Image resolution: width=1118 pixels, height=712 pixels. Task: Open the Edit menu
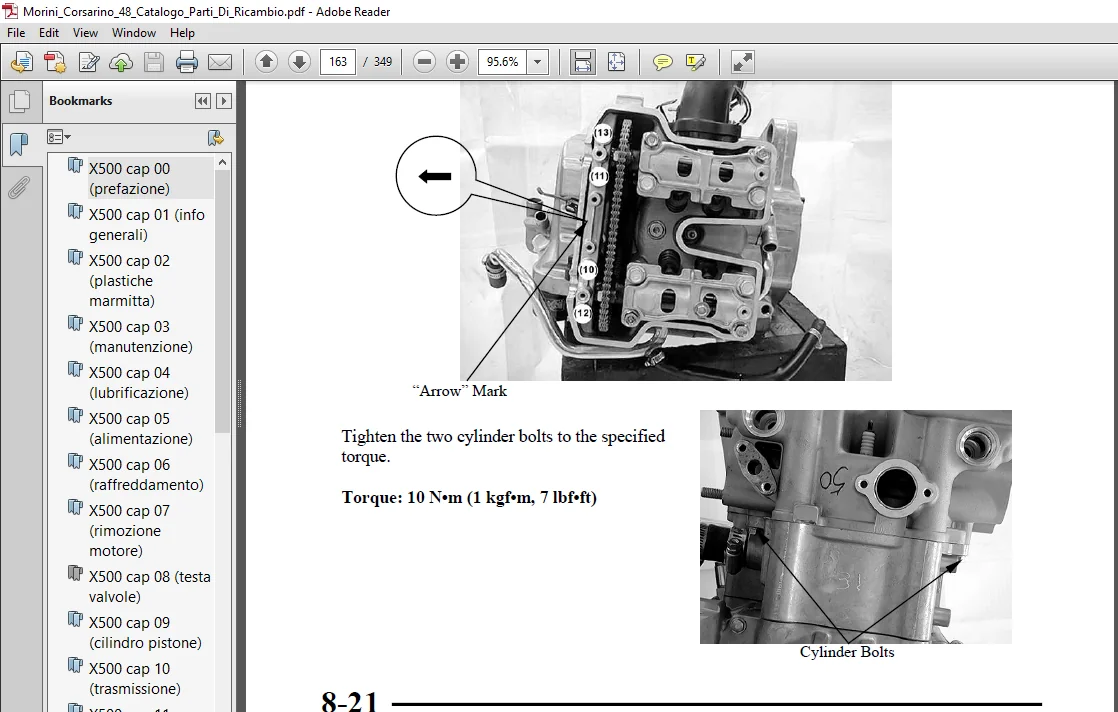coord(48,33)
